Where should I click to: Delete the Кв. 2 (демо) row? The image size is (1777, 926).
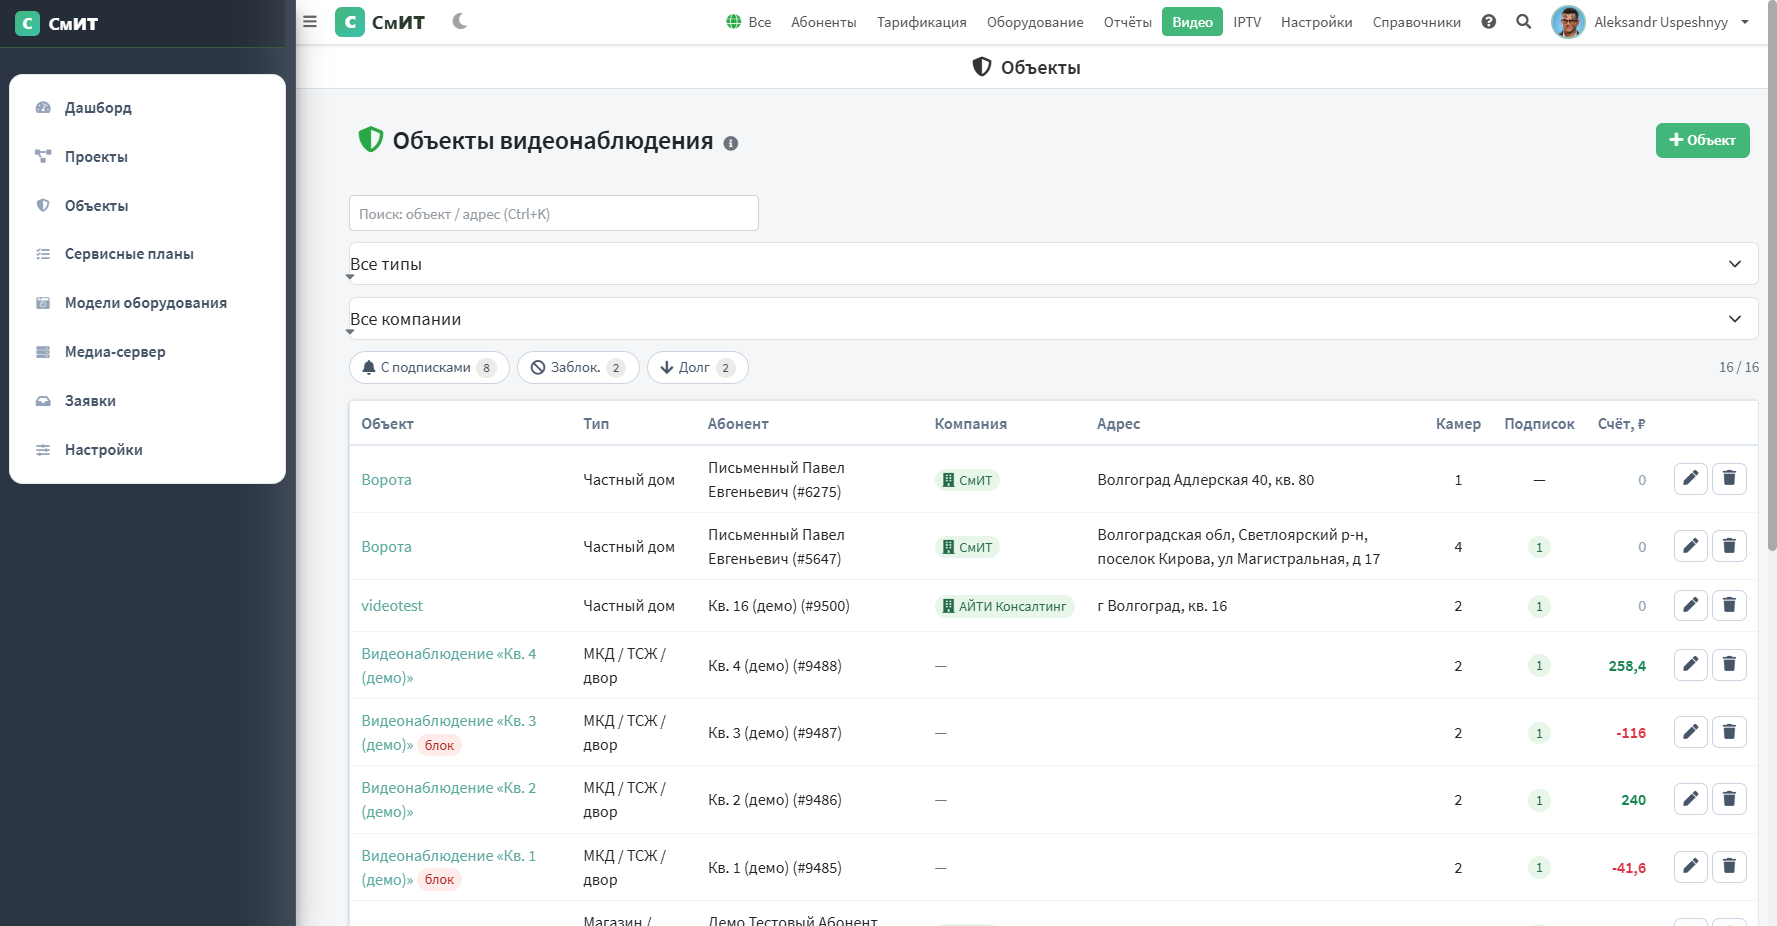[1729, 799]
